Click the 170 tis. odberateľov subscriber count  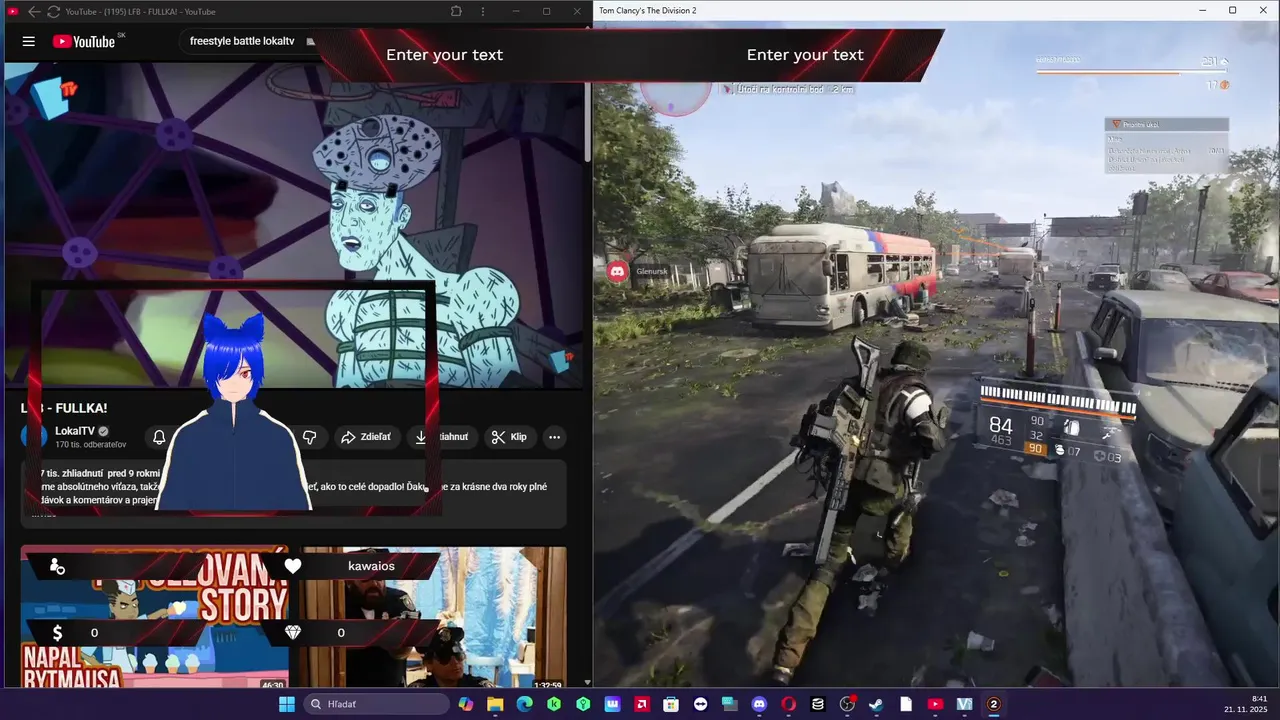click(91, 444)
